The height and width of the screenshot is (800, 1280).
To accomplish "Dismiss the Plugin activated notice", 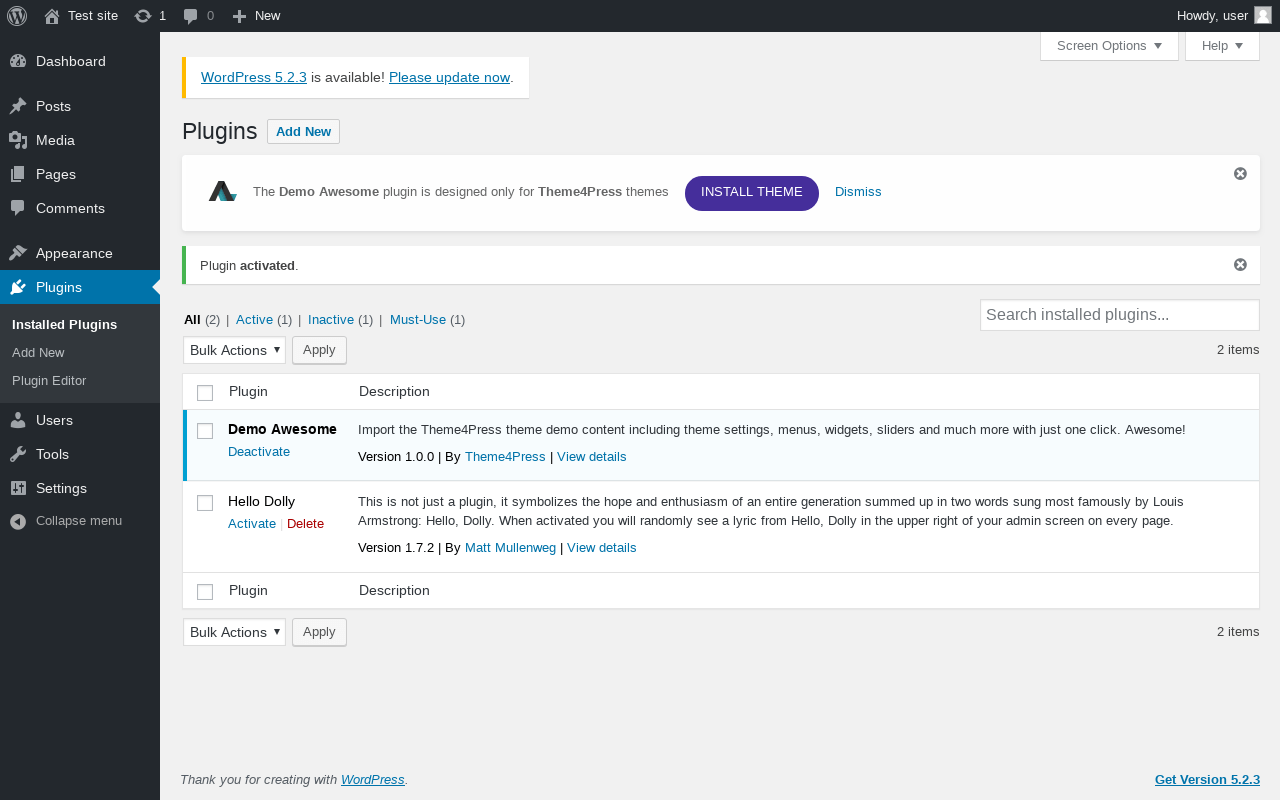I will (1240, 265).
